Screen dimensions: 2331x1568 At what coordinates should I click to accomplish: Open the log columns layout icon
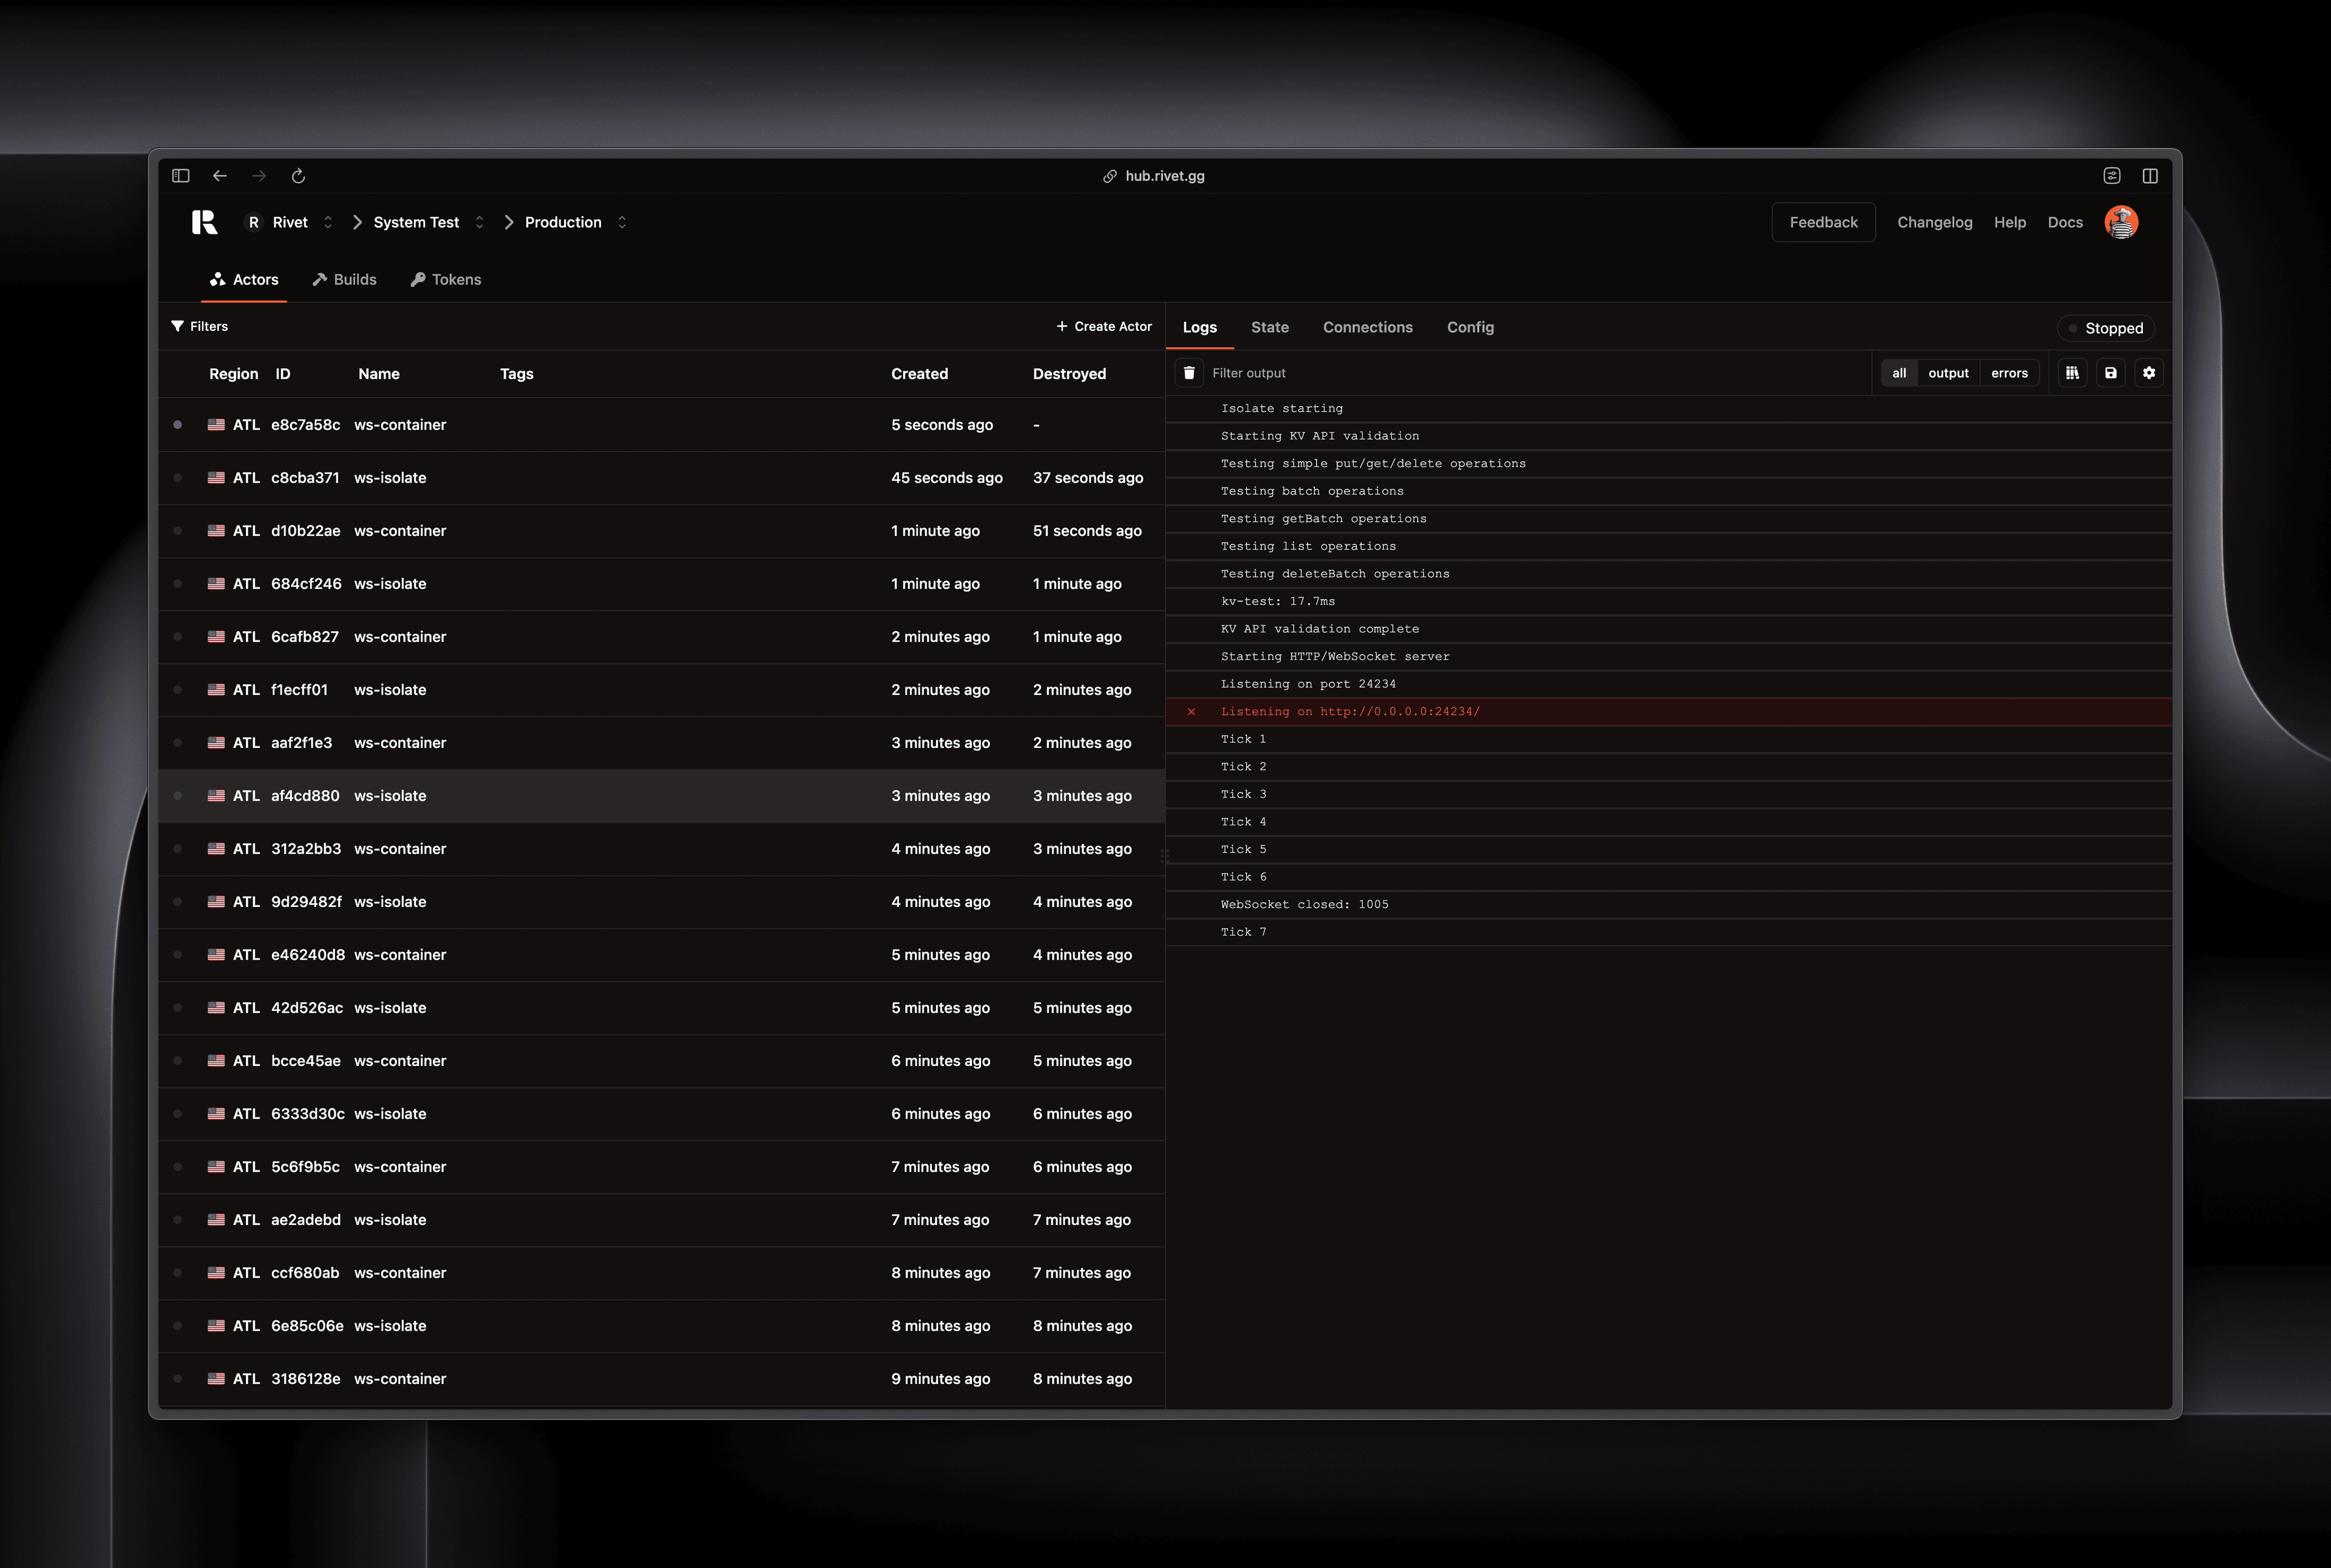pyautogui.click(x=2072, y=373)
